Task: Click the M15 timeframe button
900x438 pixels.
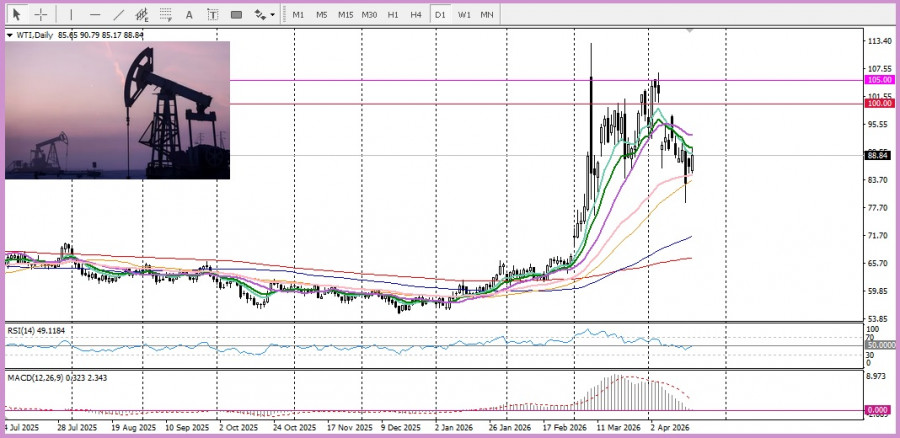Action: click(x=345, y=15)
